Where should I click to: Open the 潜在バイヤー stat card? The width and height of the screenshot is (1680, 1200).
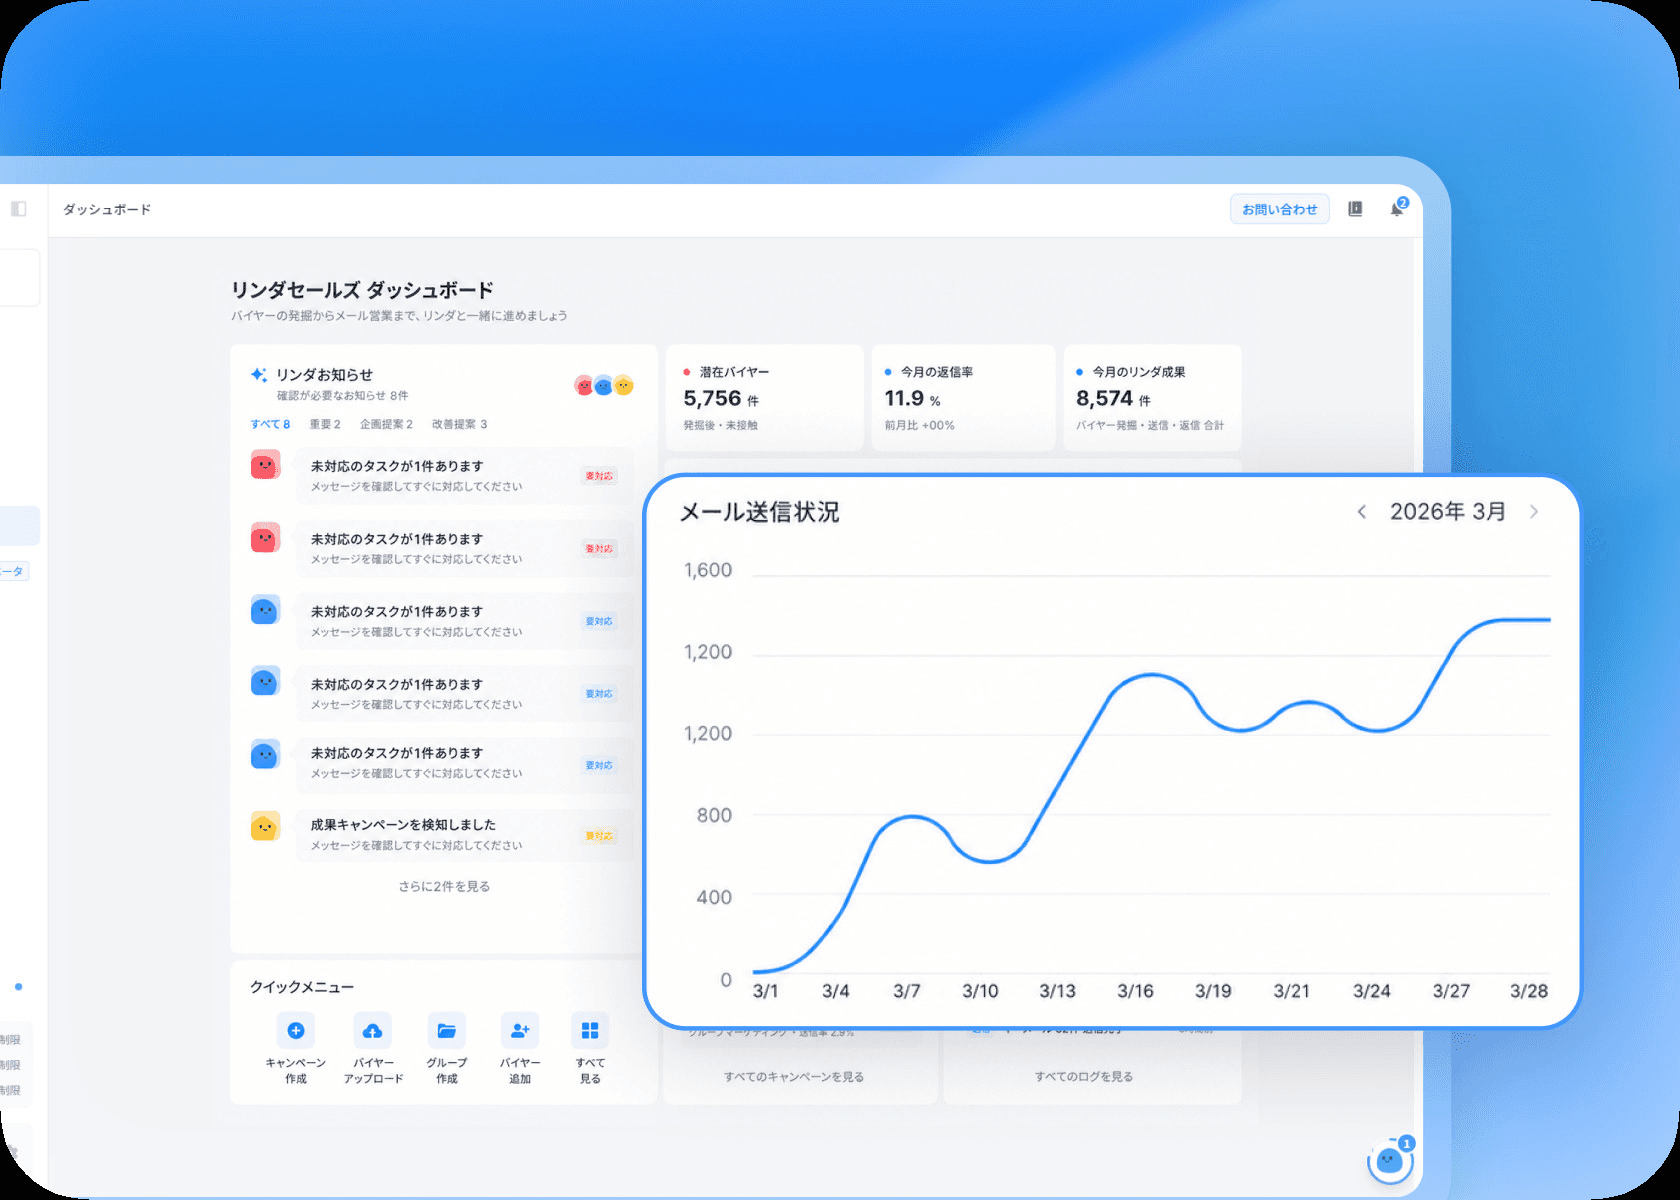pos(765,398)
